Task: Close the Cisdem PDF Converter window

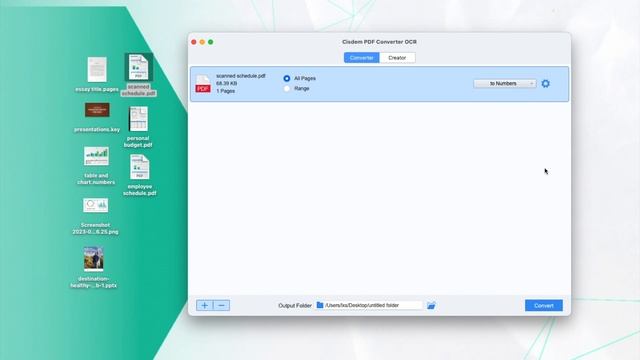Action: click(194, 42)
